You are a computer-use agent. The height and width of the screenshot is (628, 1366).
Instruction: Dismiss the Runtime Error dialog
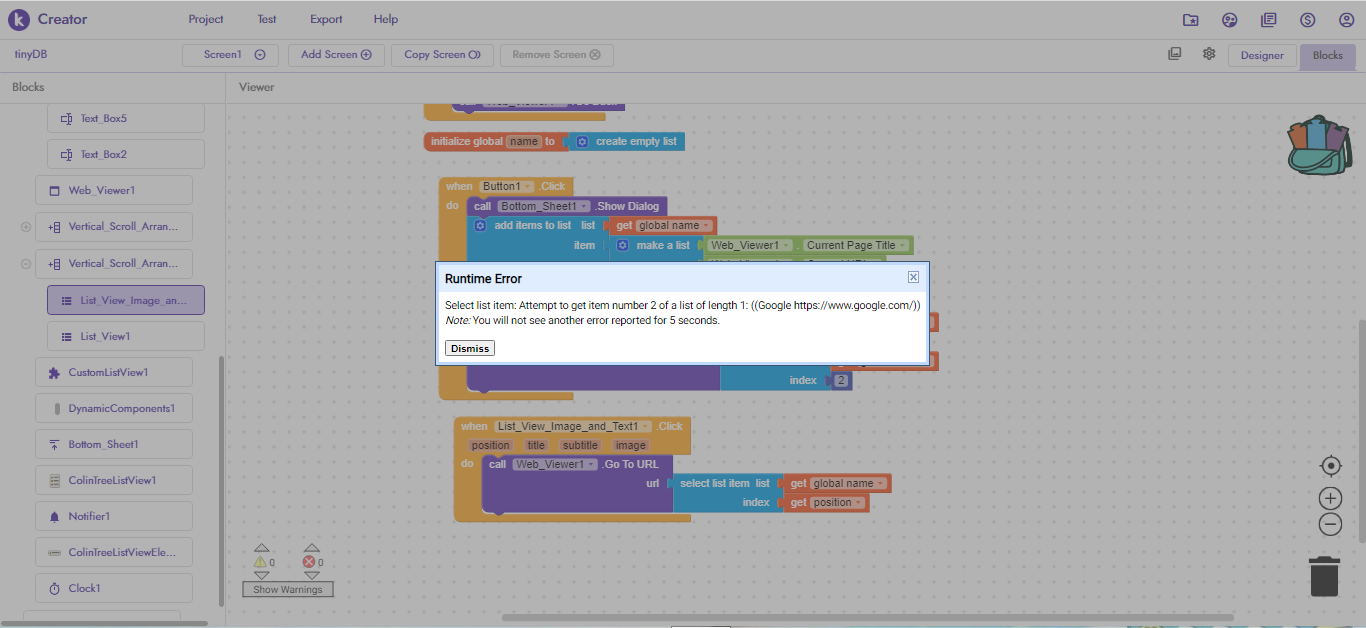point(470,348)
